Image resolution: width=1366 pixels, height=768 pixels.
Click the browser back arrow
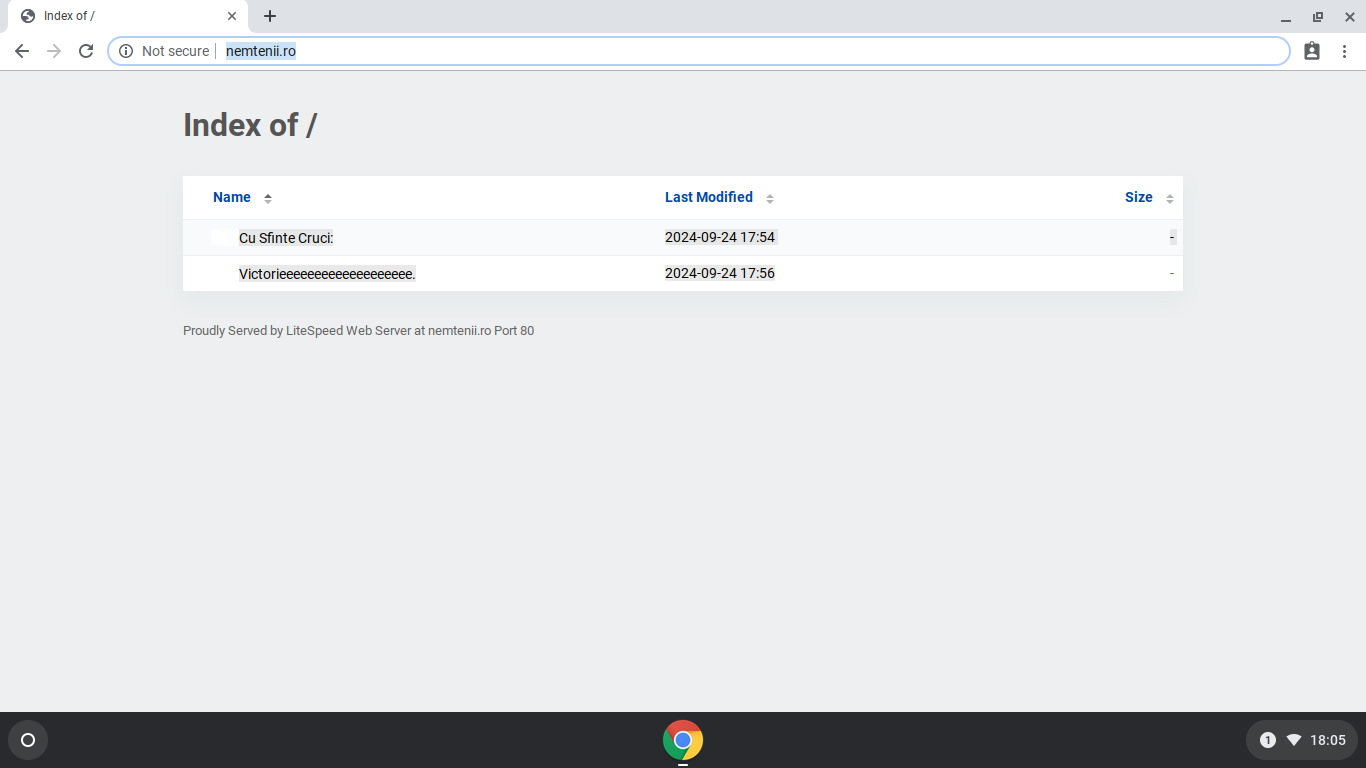click(22, 51)
